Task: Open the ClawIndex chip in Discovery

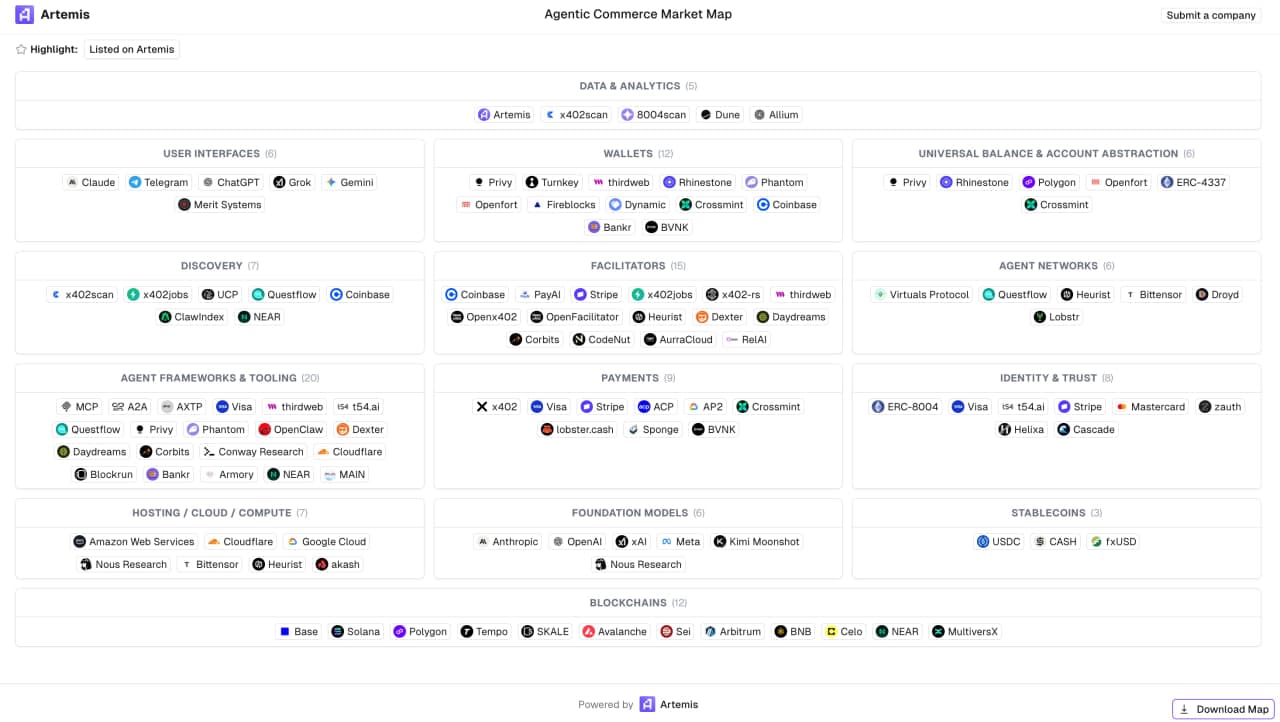Action: (x=191, y=317)
